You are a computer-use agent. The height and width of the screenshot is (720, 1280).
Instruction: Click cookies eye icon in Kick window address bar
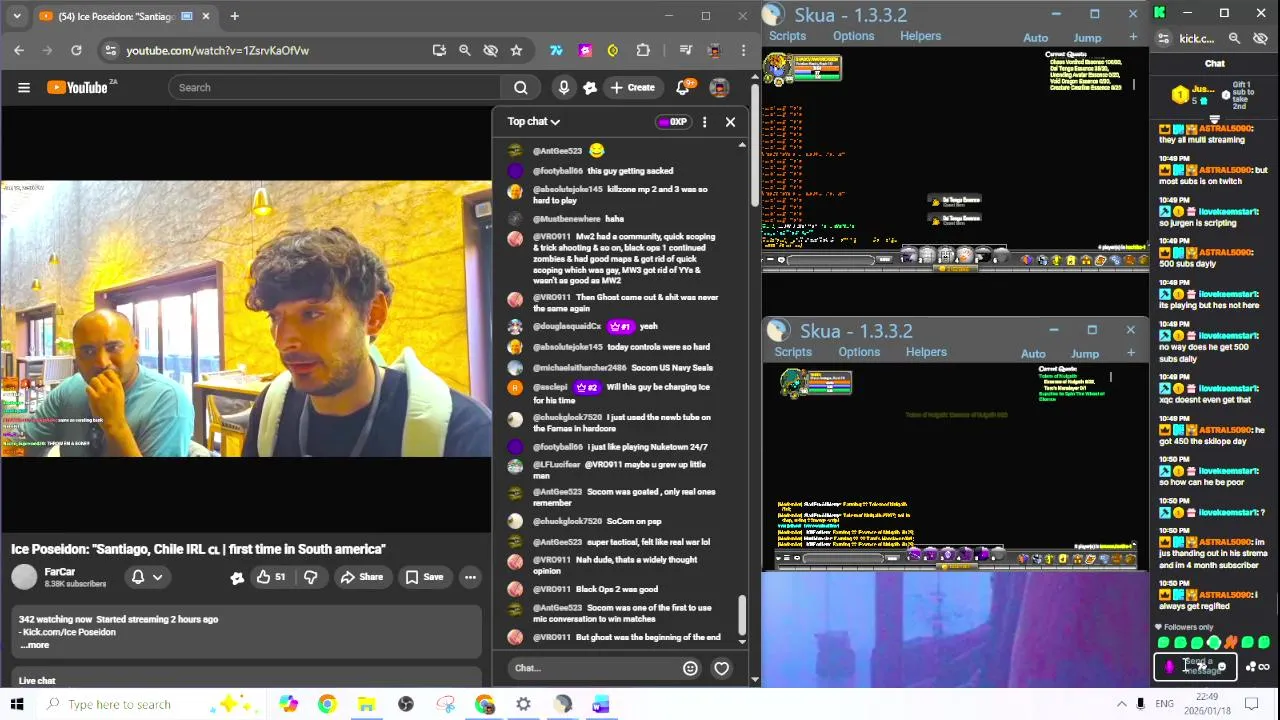tap(1260, 39)
